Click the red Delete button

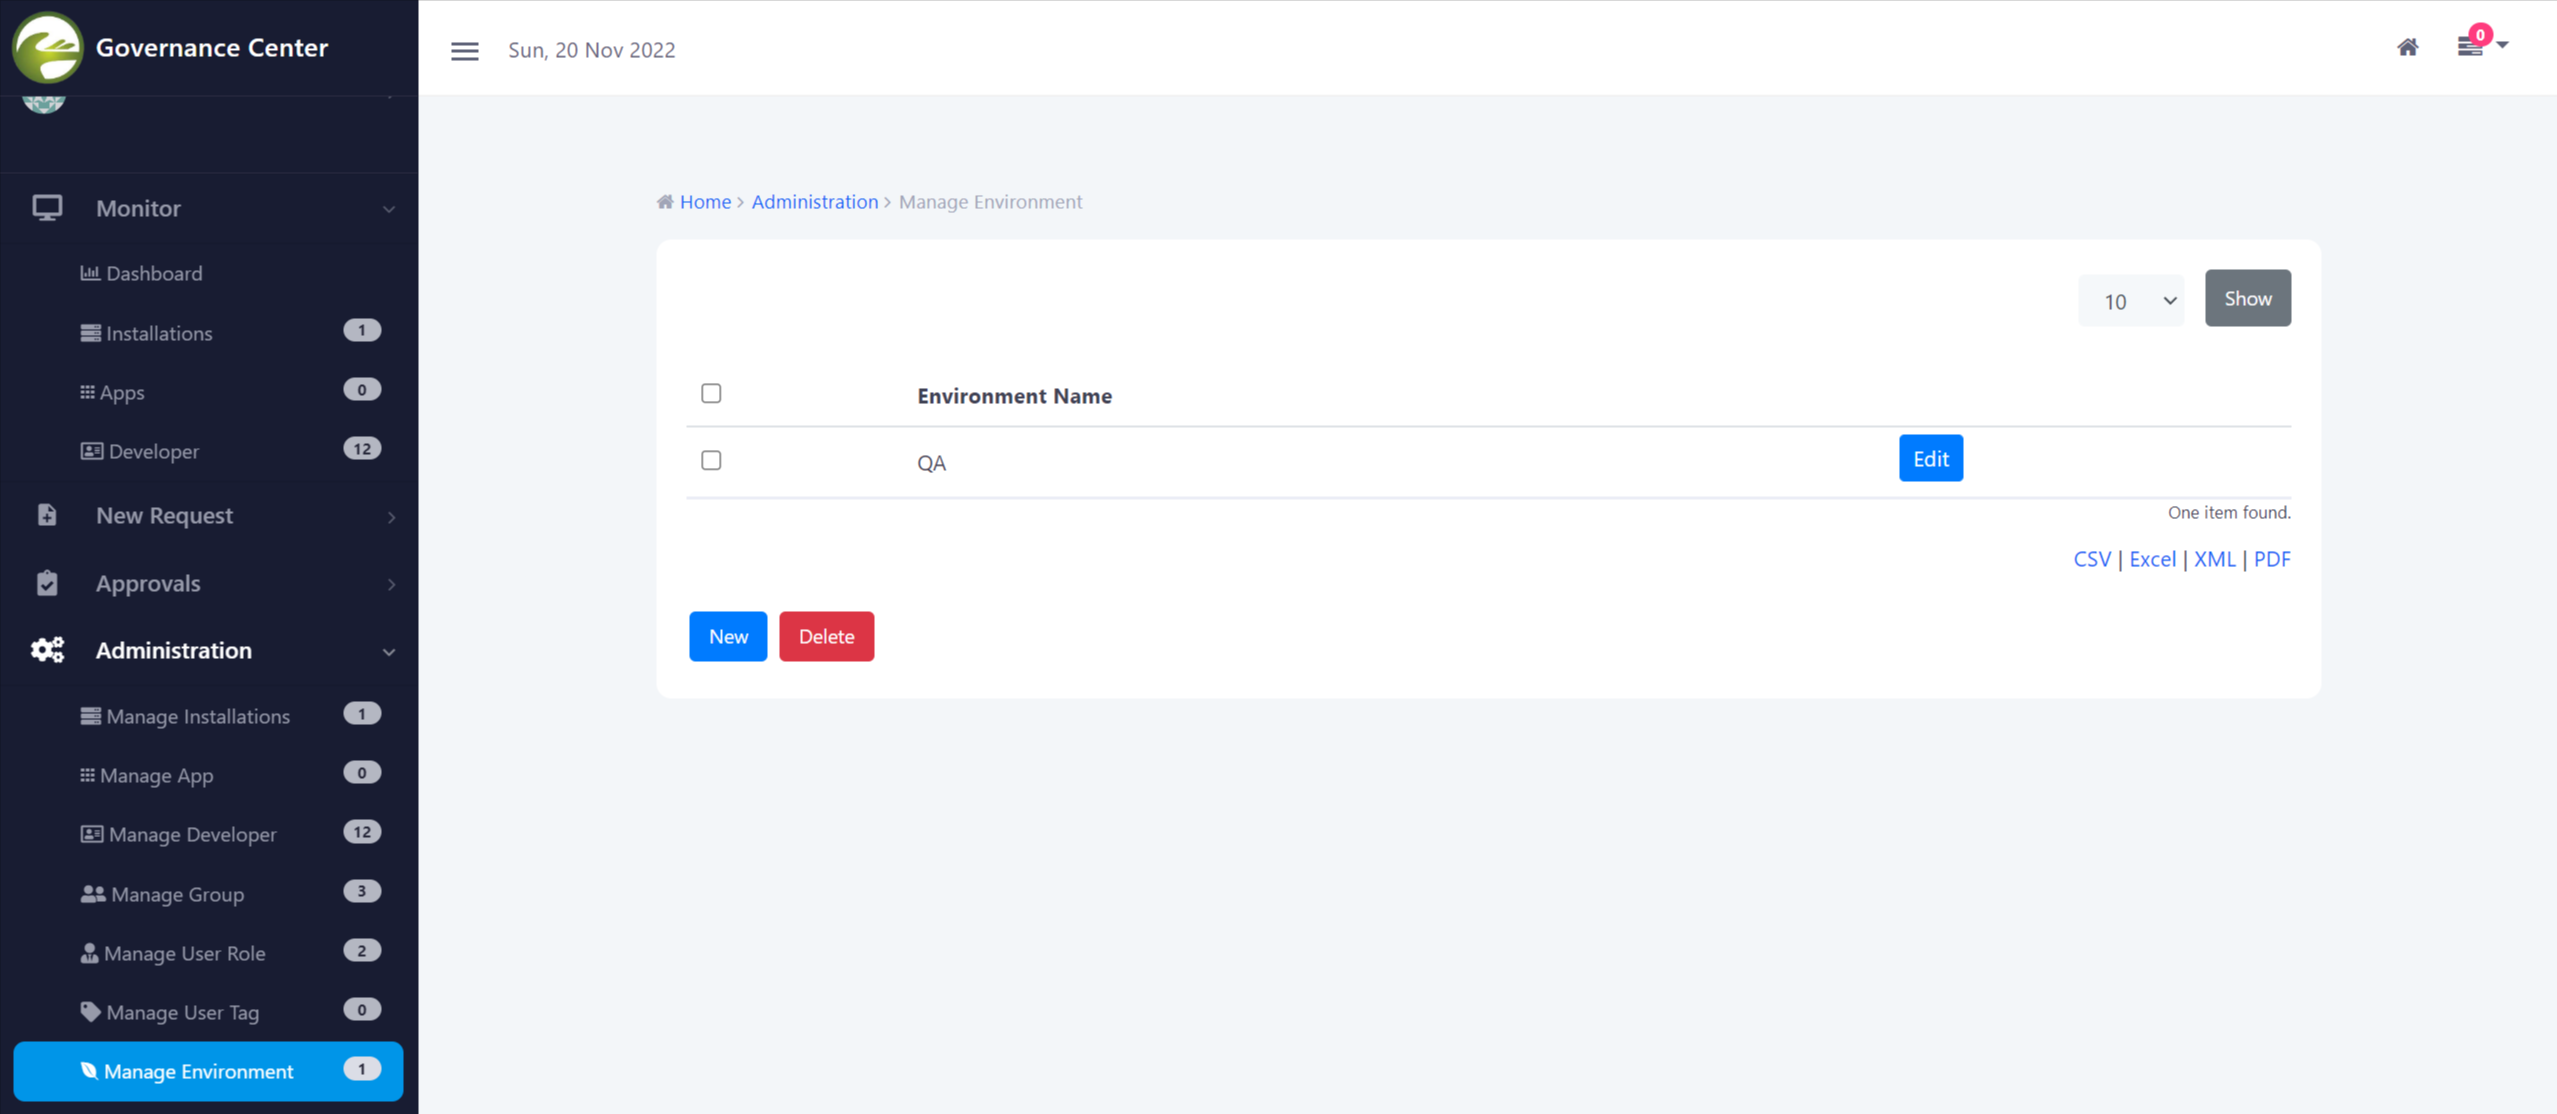point(826,636)
